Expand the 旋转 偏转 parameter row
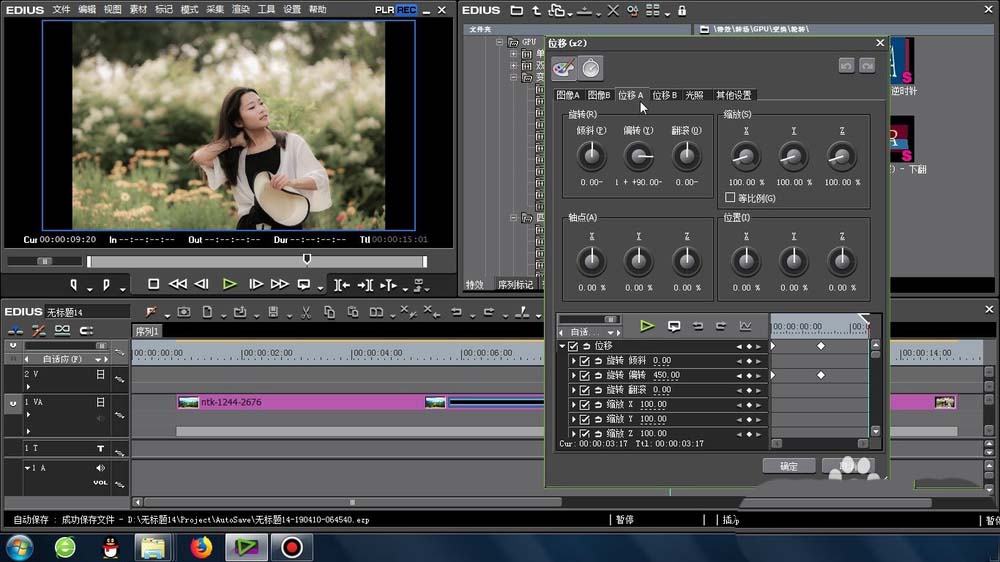This screenshot has height=562, width=1000. (574, 375)
